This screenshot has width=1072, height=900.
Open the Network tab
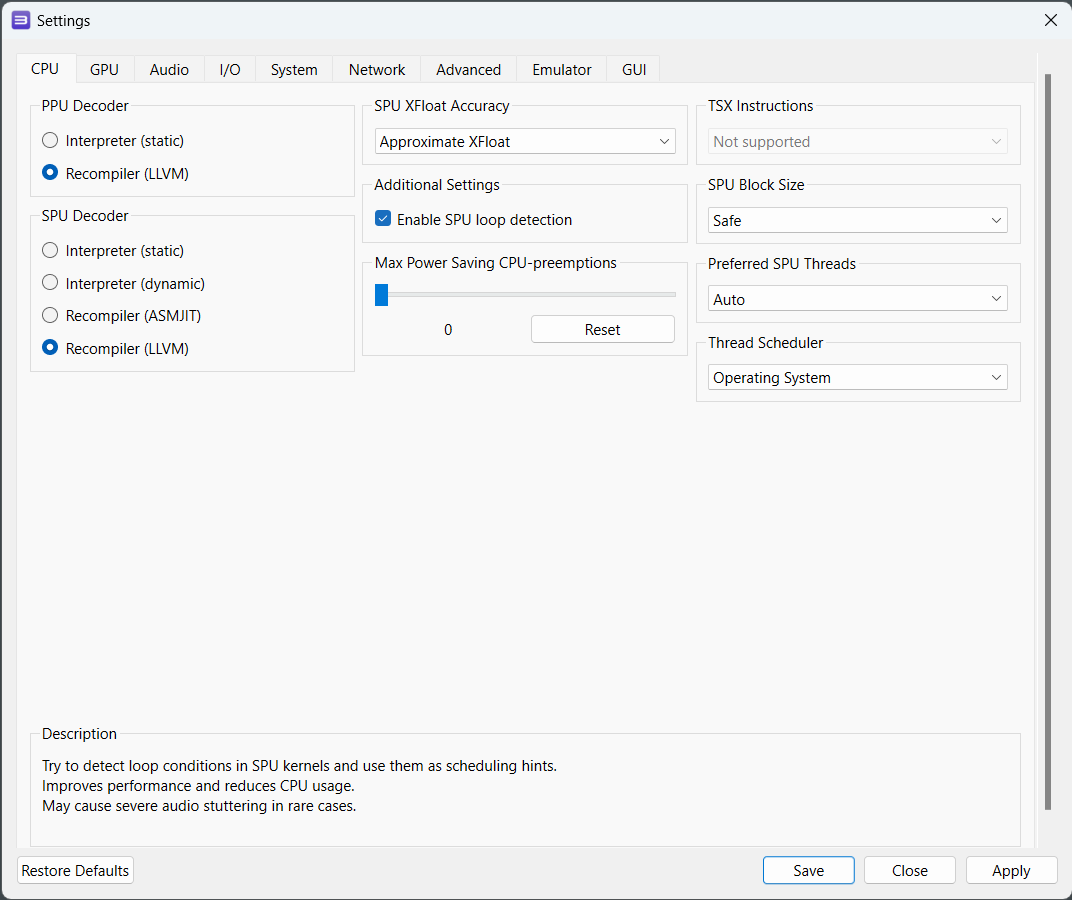[x=377, y=70]
